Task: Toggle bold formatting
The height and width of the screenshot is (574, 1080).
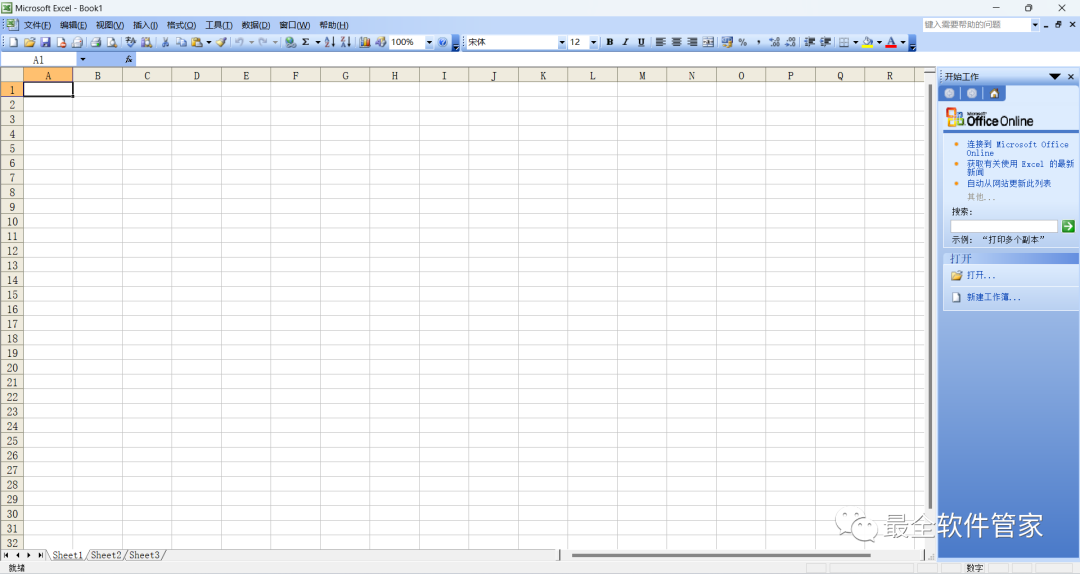Action: [x=610, y=42]
